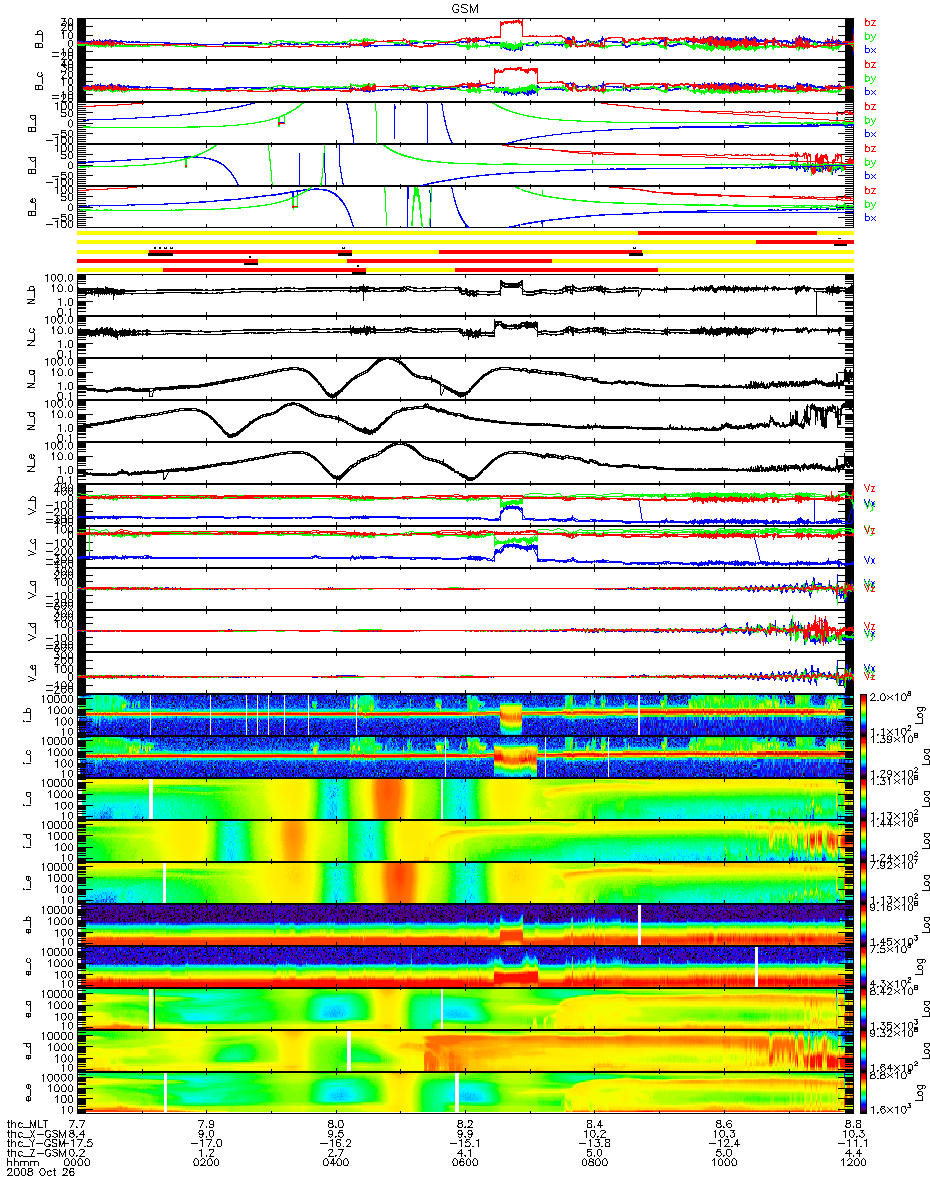This screenshot has height=1200, width=930.
Task: Select the 0000 time tick label
Action: click(77, 1165)
